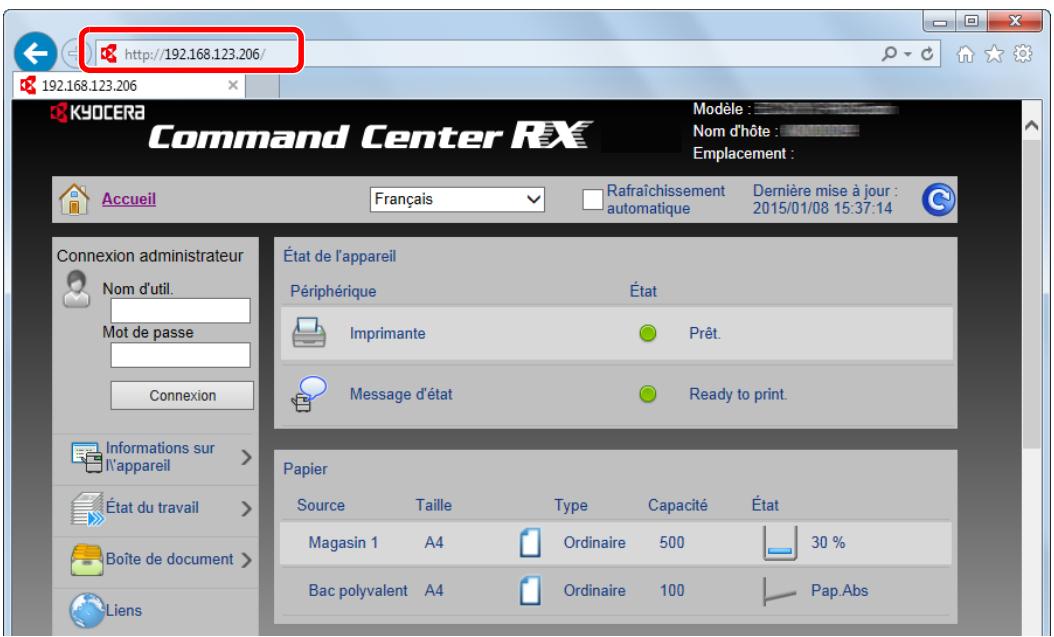Click the dropdown arrow beside search magnifier
Image resolution: width=1054 pixels, height=637 pixels.
907,54
